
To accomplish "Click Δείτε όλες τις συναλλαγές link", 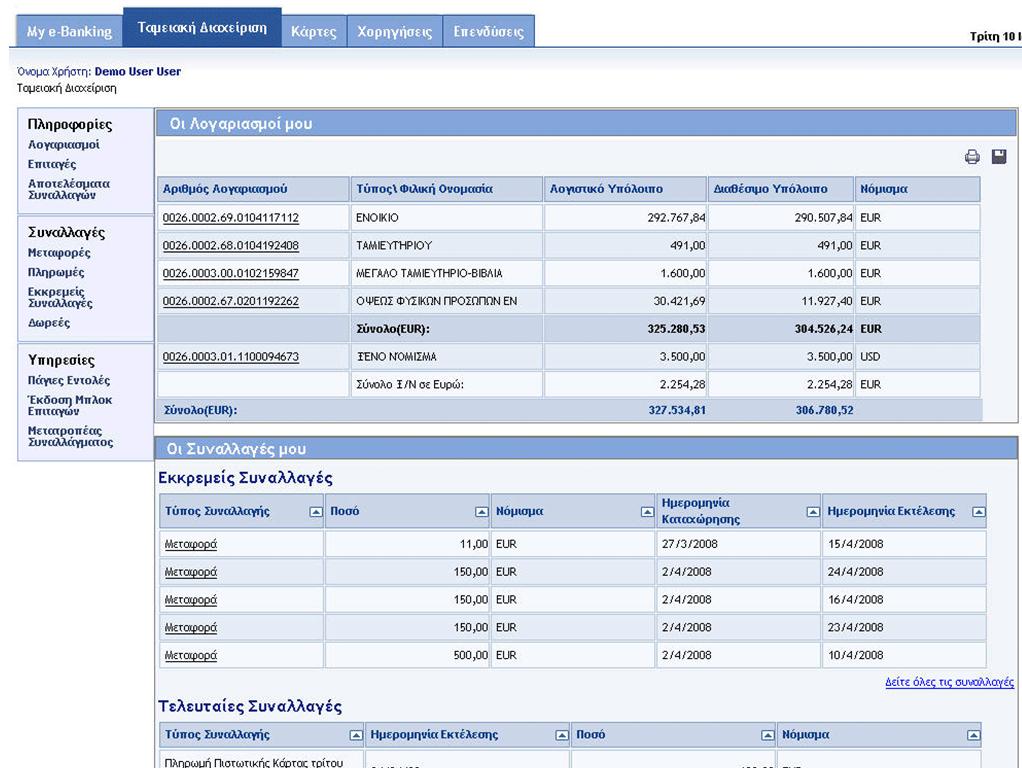I will coord(949,683).
